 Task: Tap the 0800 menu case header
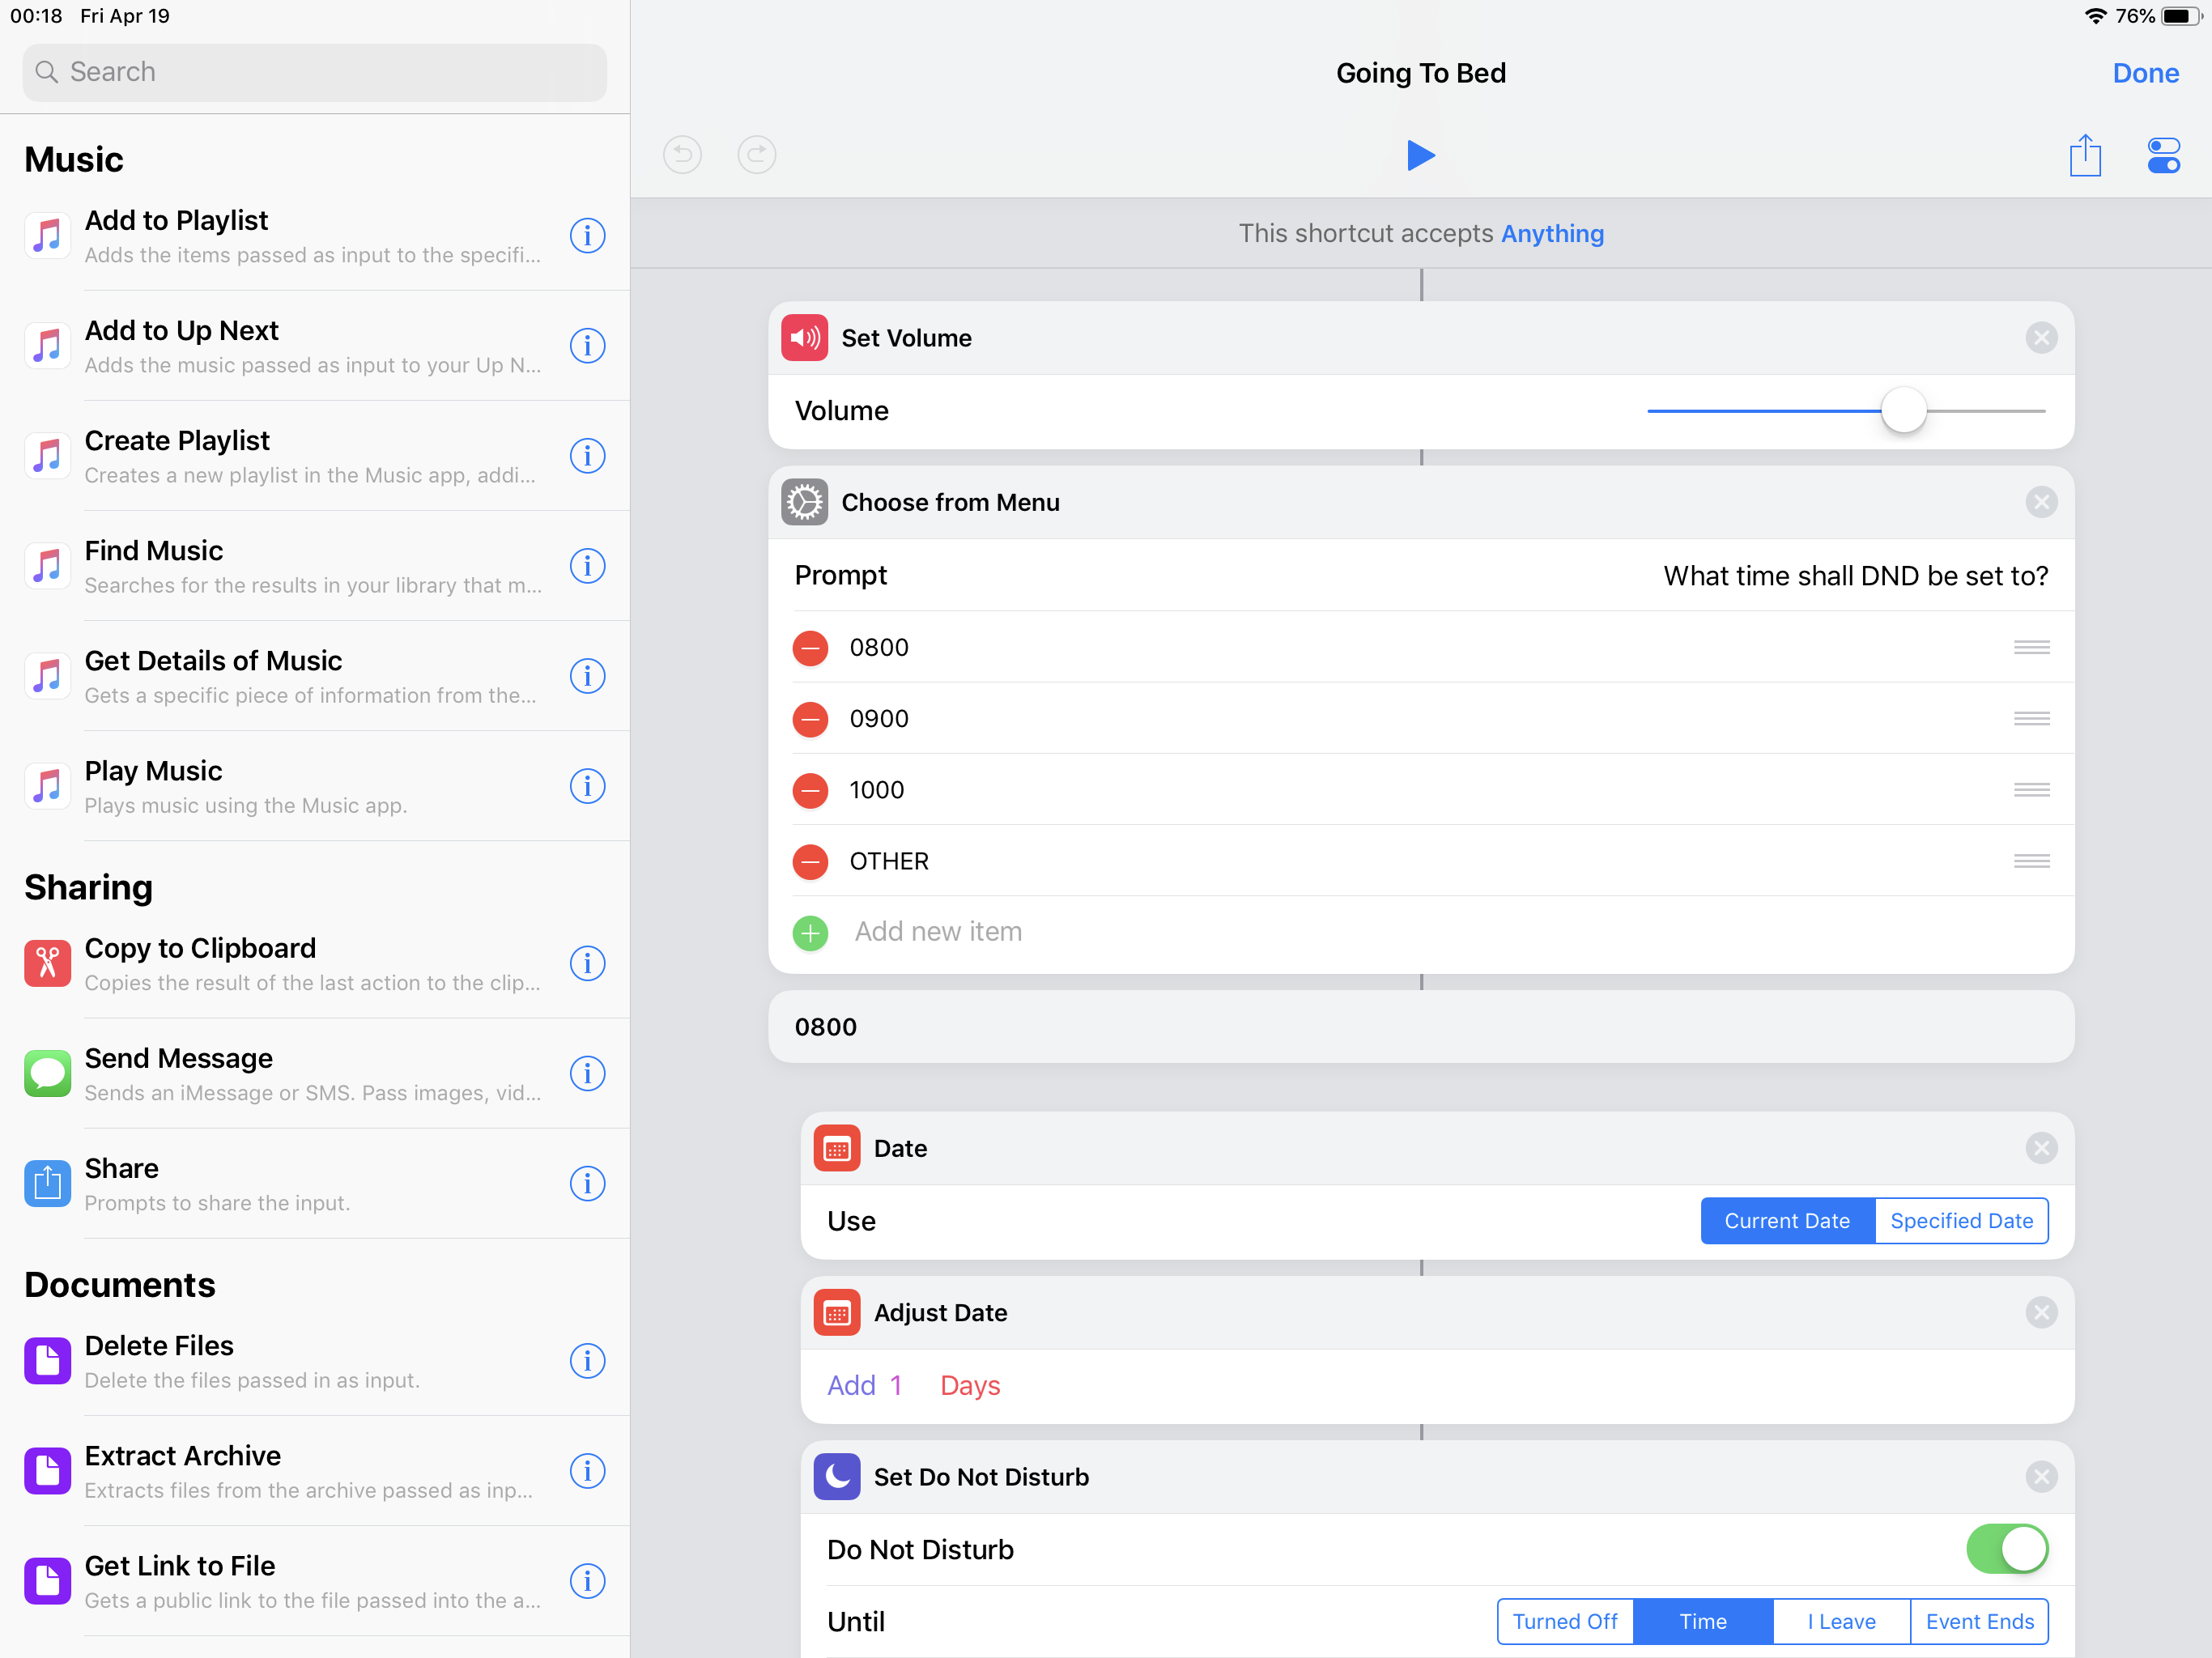click(x=1420, y=1027)
